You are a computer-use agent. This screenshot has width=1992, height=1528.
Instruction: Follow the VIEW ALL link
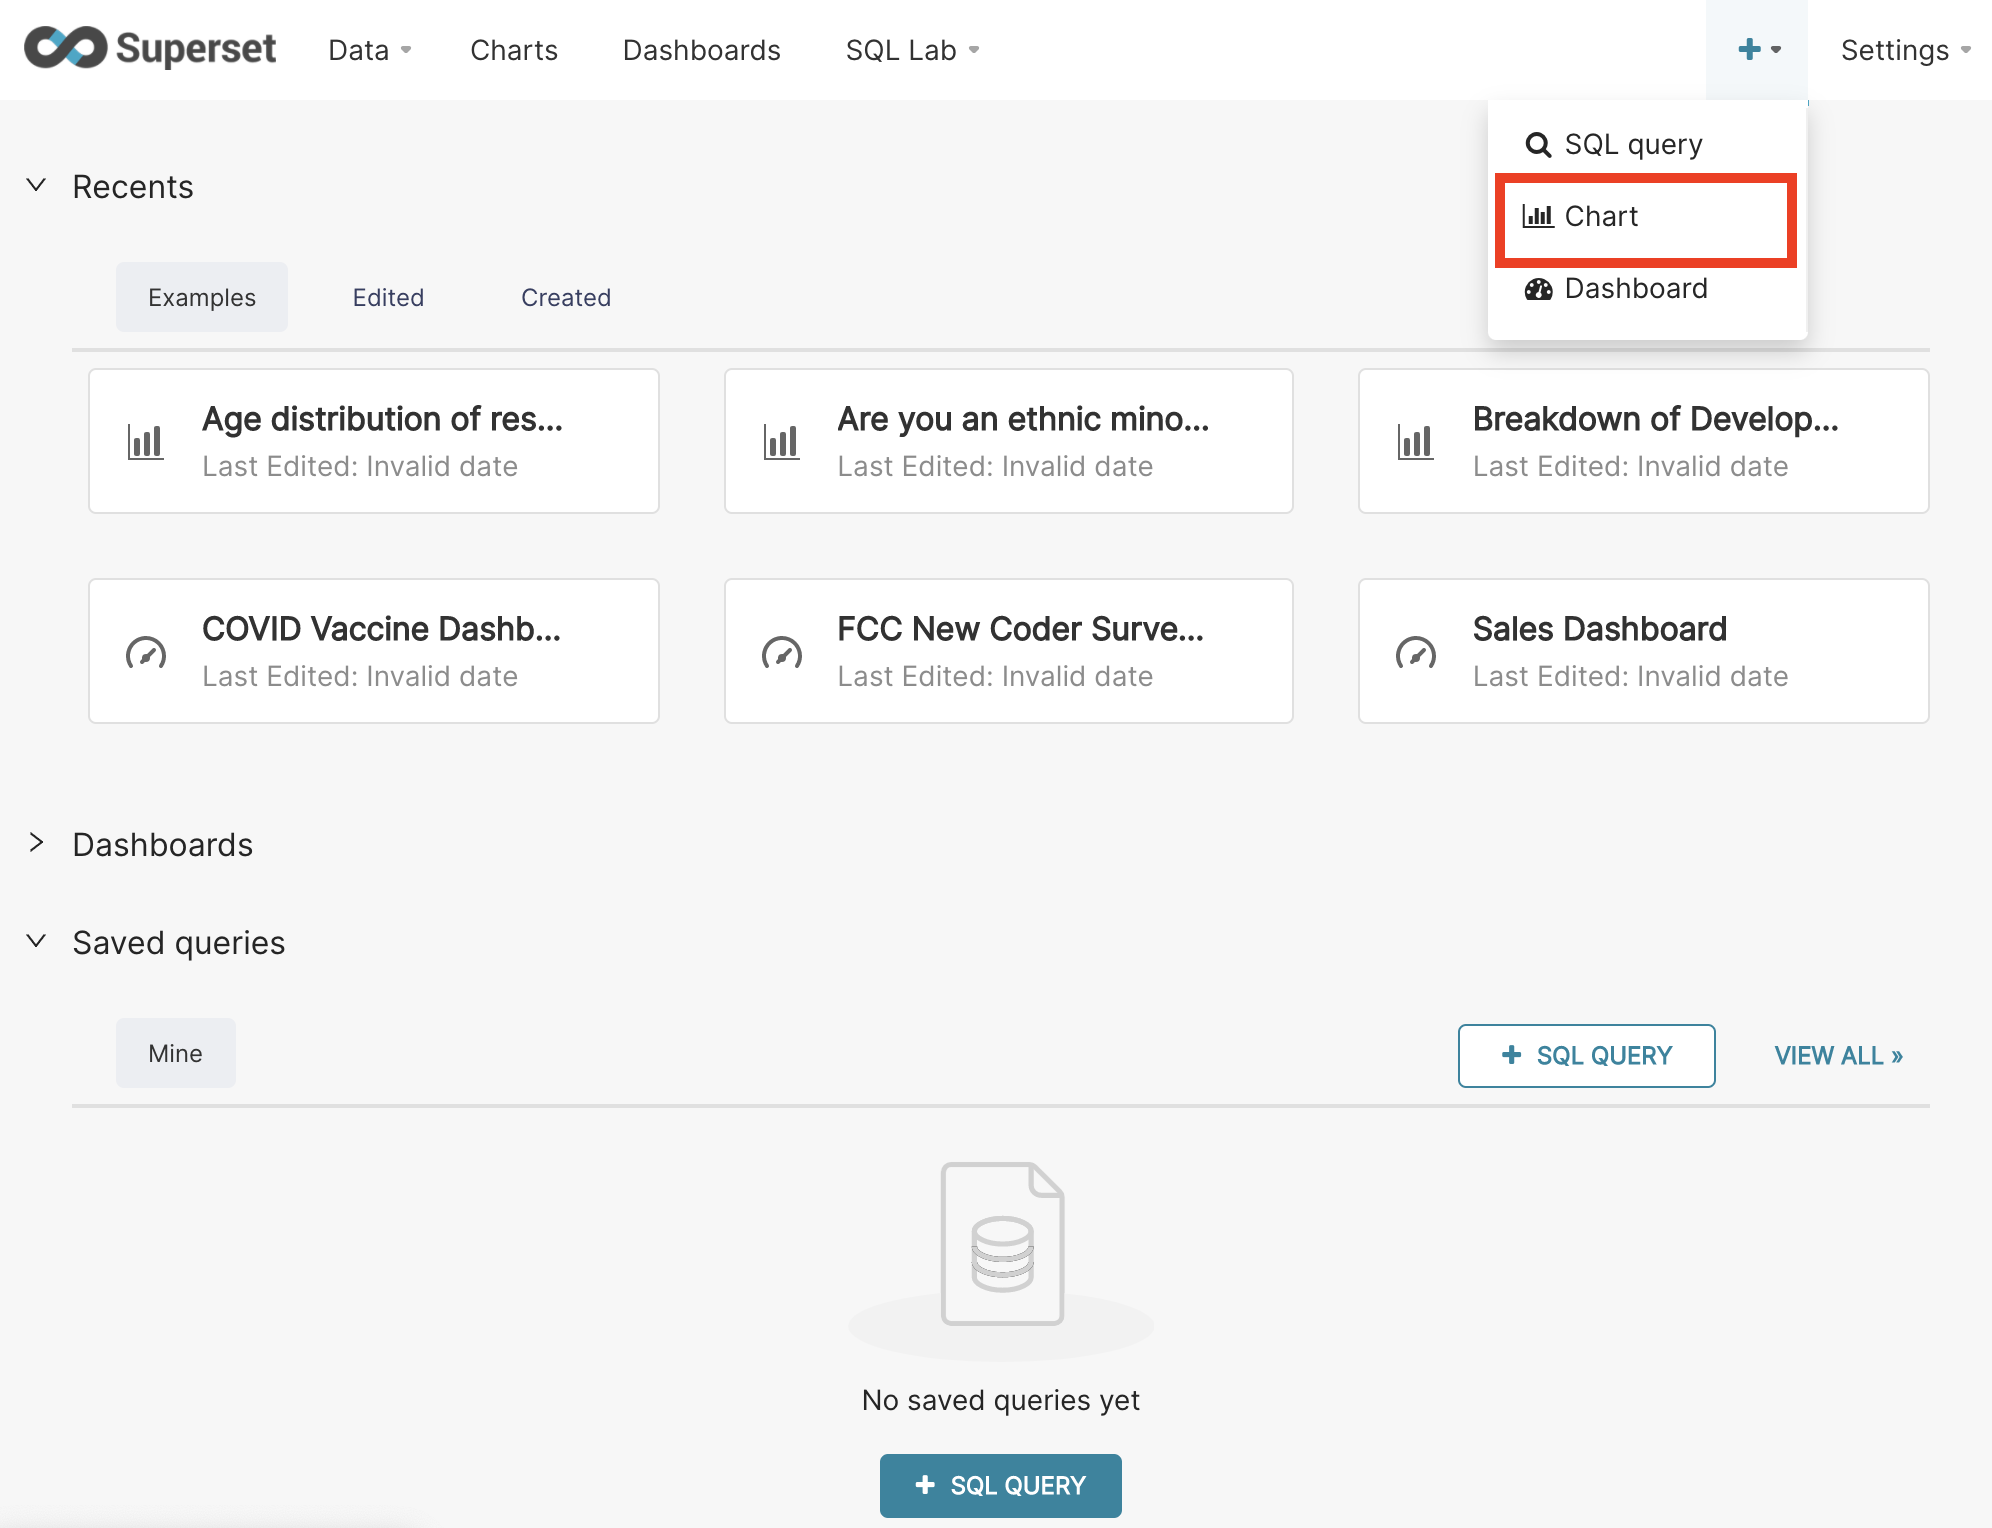click(x=1838, y=1055)
